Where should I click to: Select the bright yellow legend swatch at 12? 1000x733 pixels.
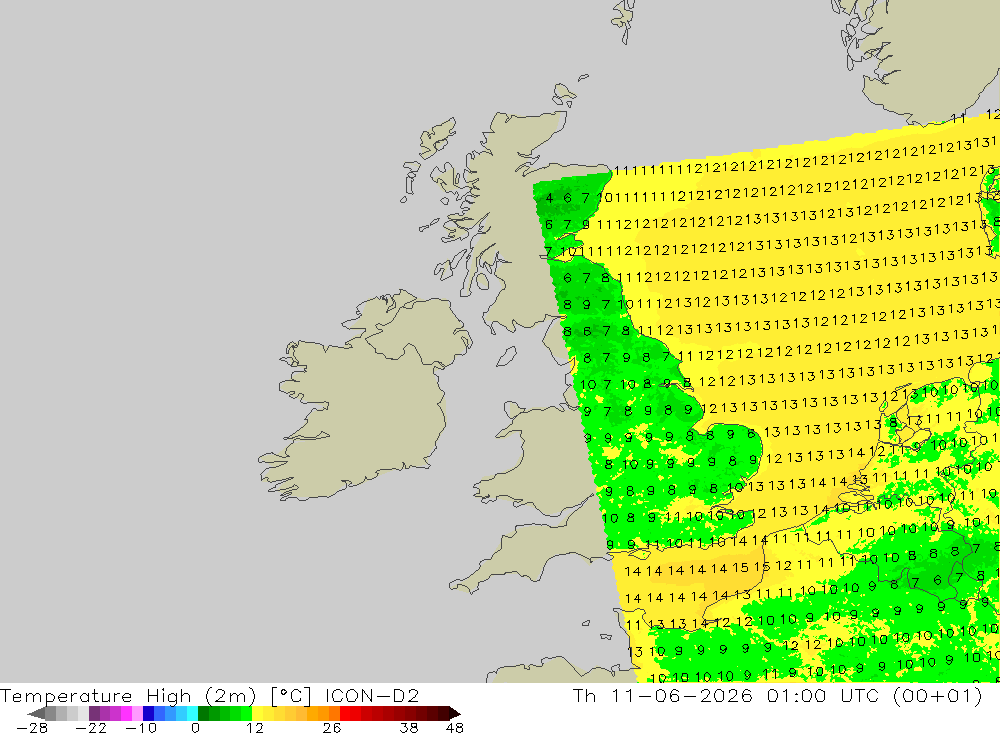pyautogui.click(x=258, y=713)
